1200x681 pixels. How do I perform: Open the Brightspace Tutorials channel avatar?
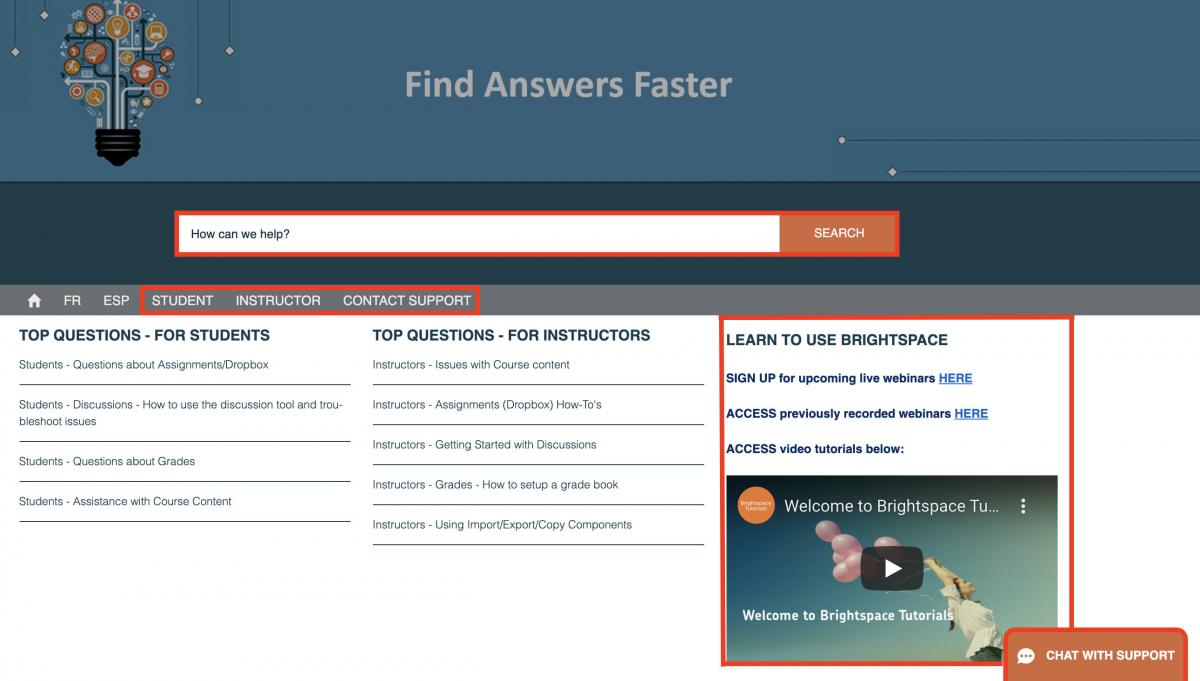(x=757, y=506)
